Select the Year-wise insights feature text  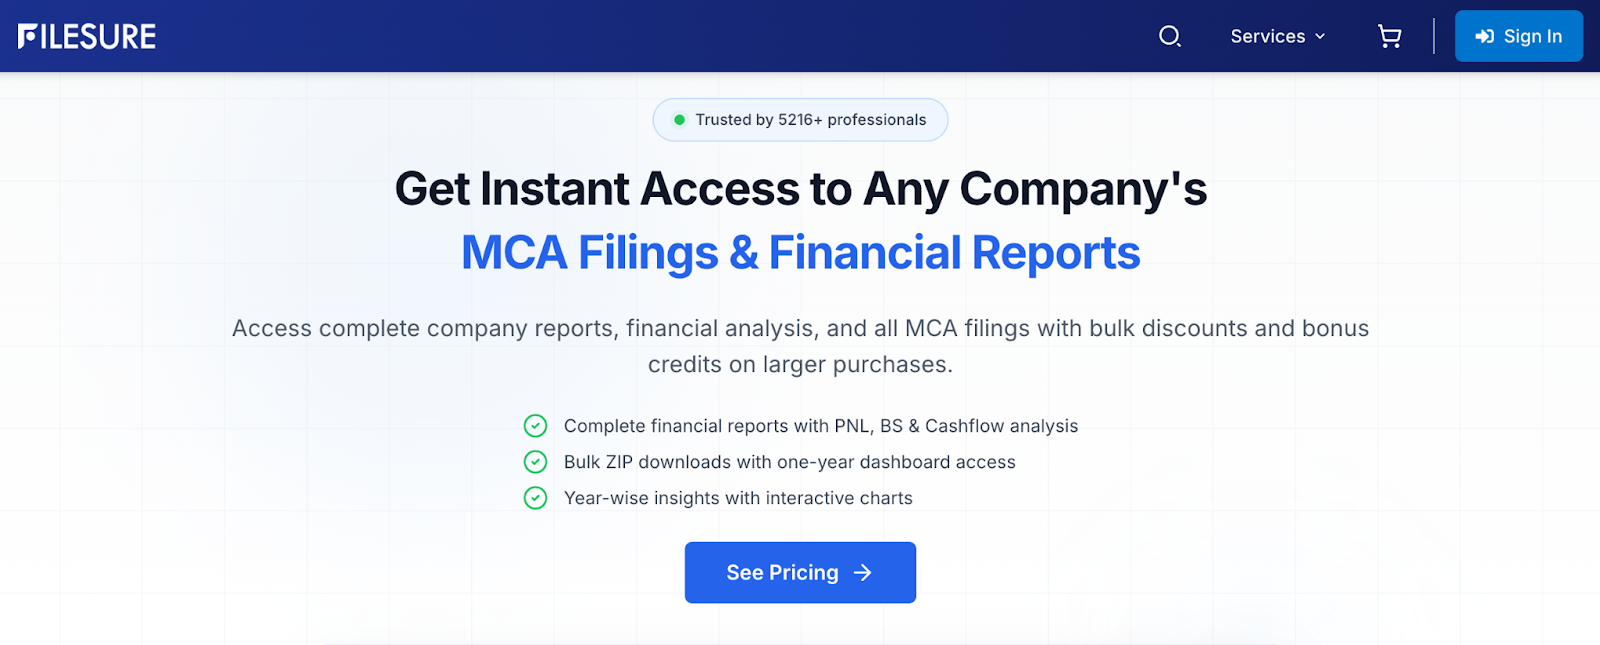(x=738, y=498)
